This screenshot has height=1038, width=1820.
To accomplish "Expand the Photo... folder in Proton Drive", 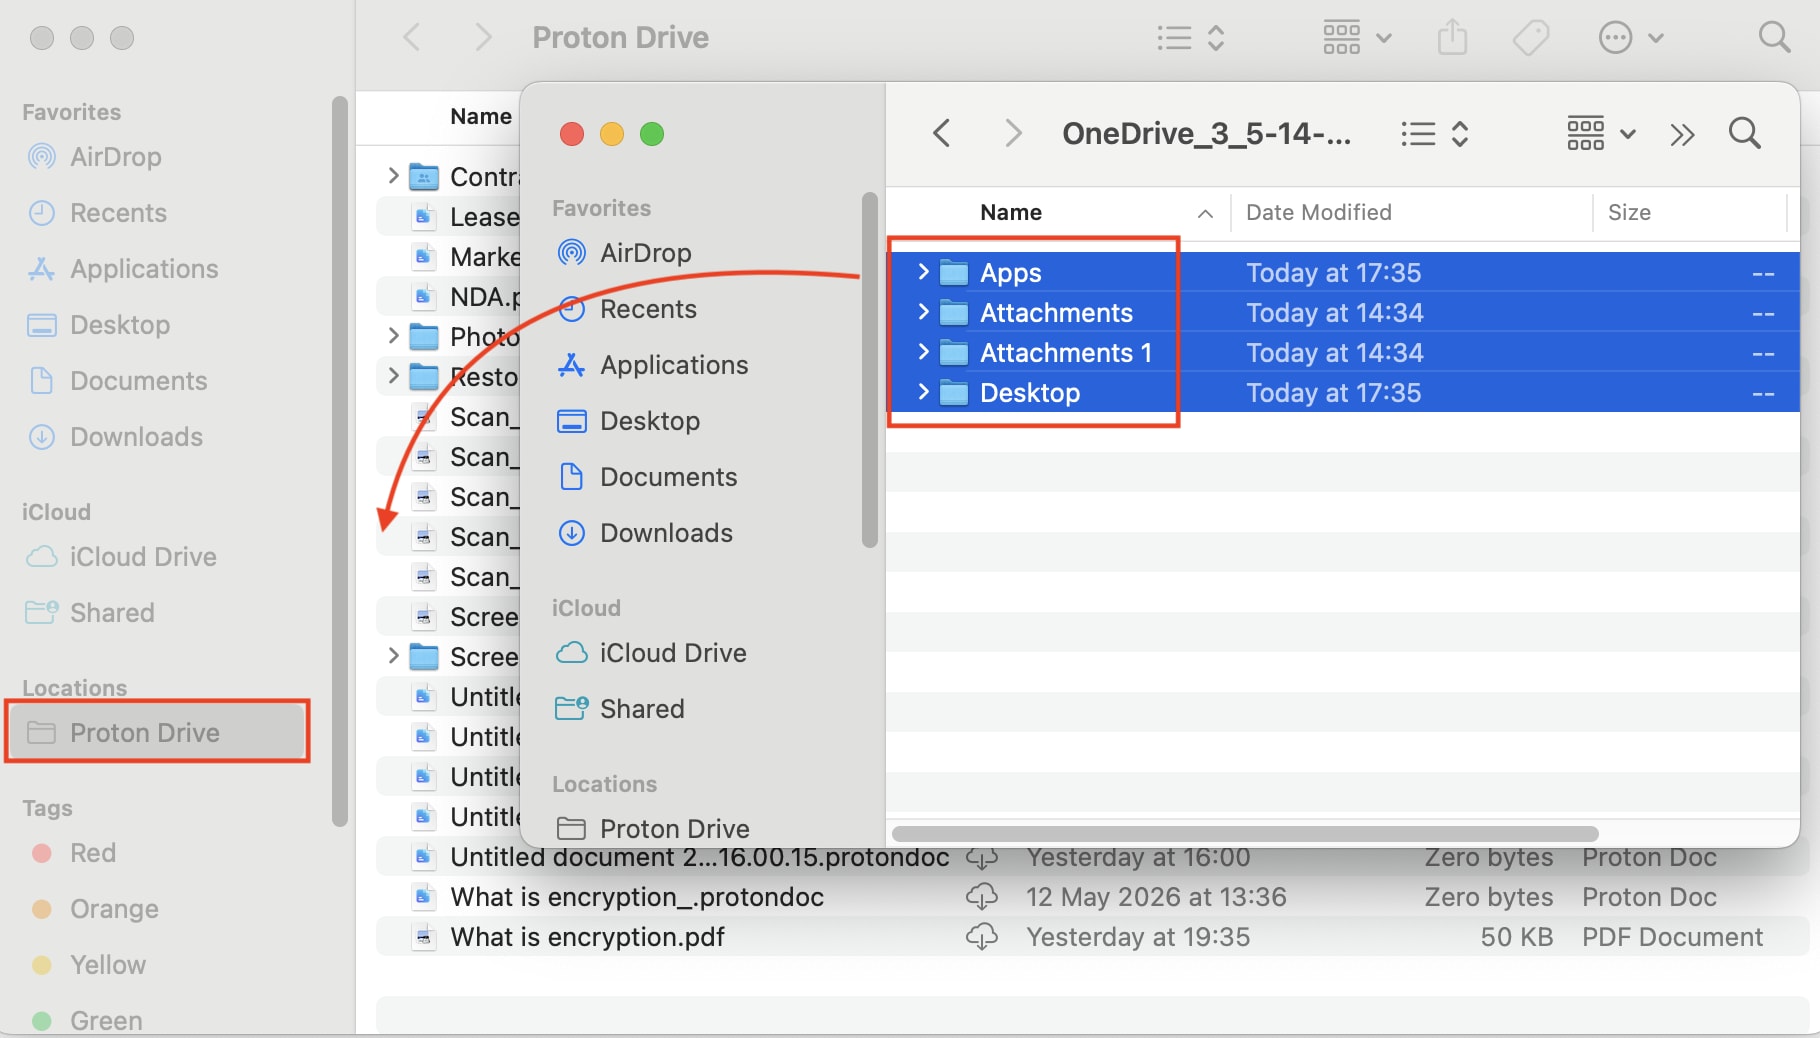I will tap(393, 336).
